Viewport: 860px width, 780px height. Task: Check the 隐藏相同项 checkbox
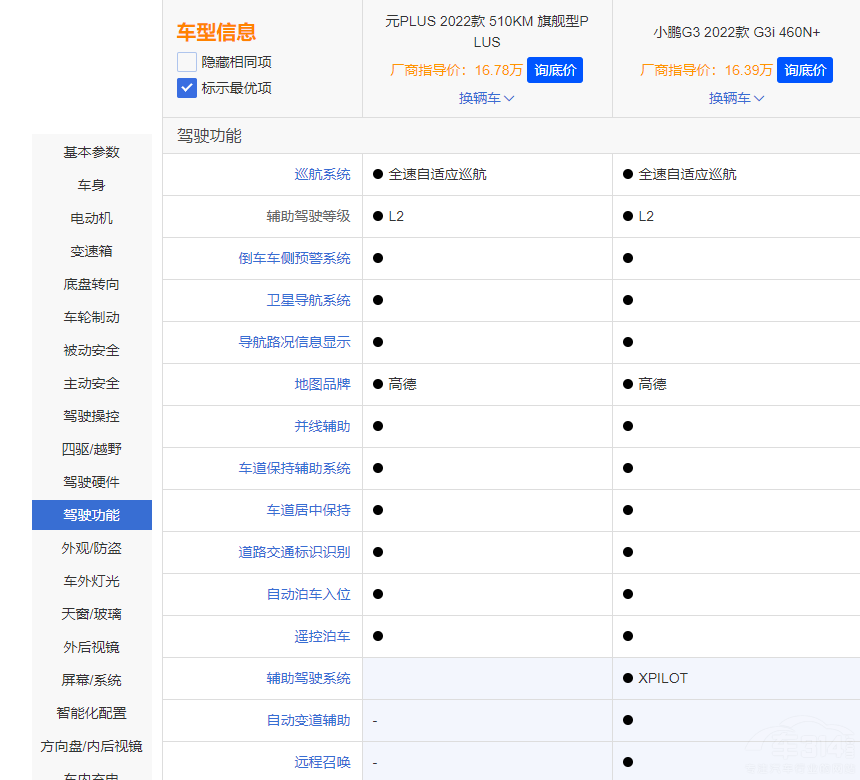(x=187, y=62)
